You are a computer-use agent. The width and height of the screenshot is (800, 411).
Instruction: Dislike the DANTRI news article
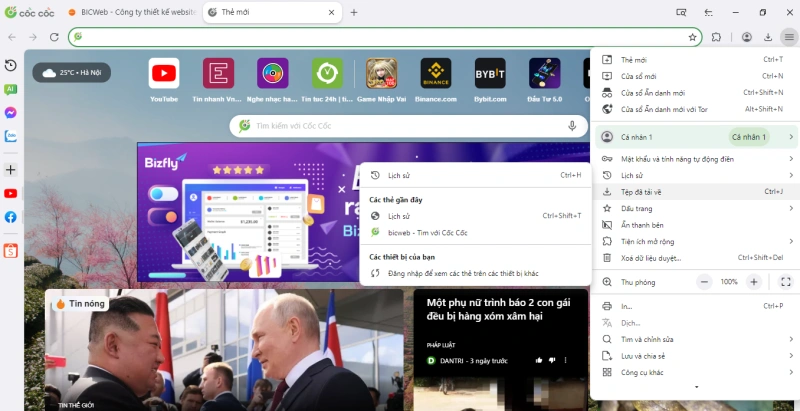(552, 361)
